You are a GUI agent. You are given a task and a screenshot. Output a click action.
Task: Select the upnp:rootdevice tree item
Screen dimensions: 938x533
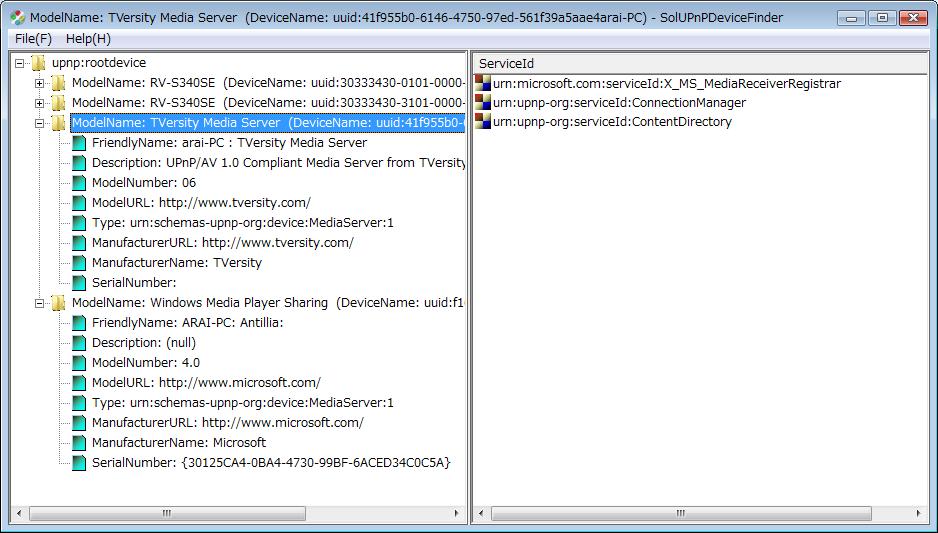coord(99,63)
